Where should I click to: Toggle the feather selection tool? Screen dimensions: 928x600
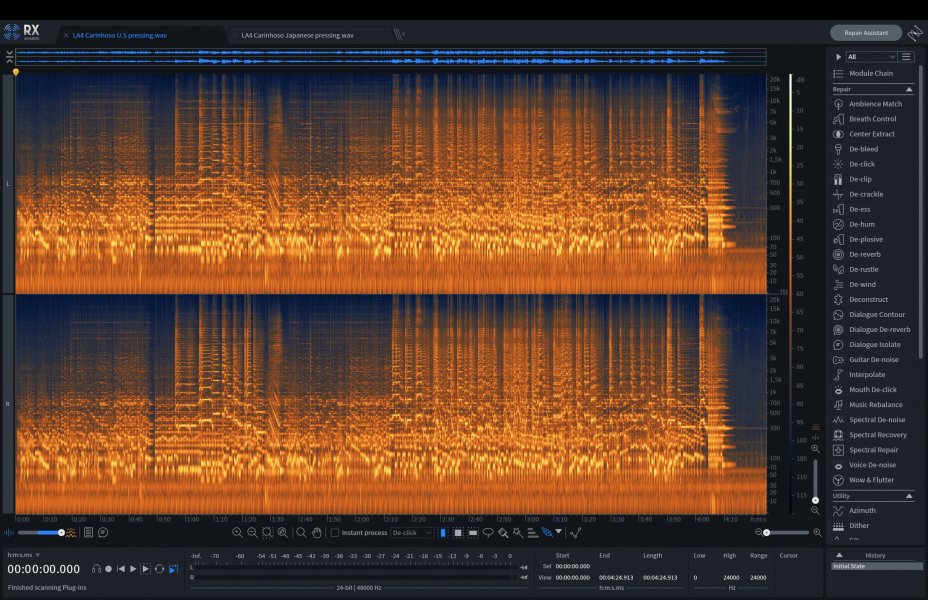click(547, 533)
